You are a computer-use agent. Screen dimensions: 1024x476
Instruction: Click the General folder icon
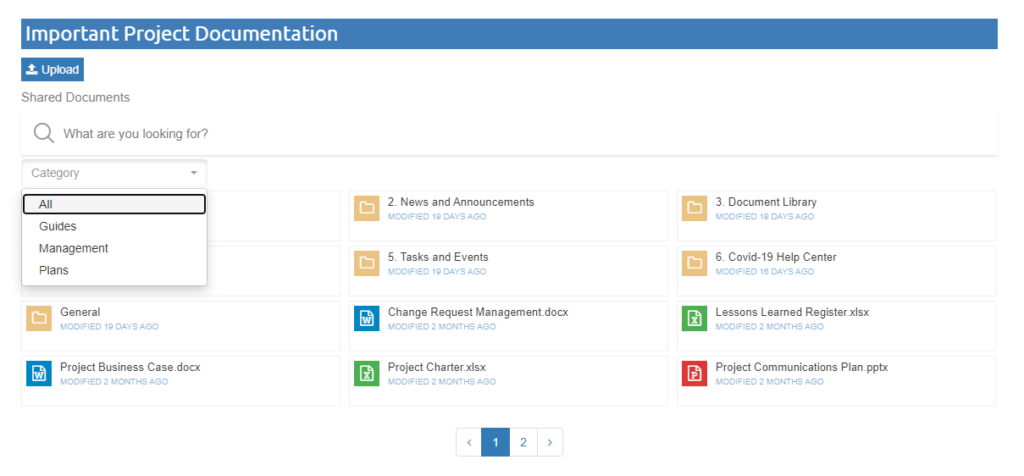(x=39, y=318)
